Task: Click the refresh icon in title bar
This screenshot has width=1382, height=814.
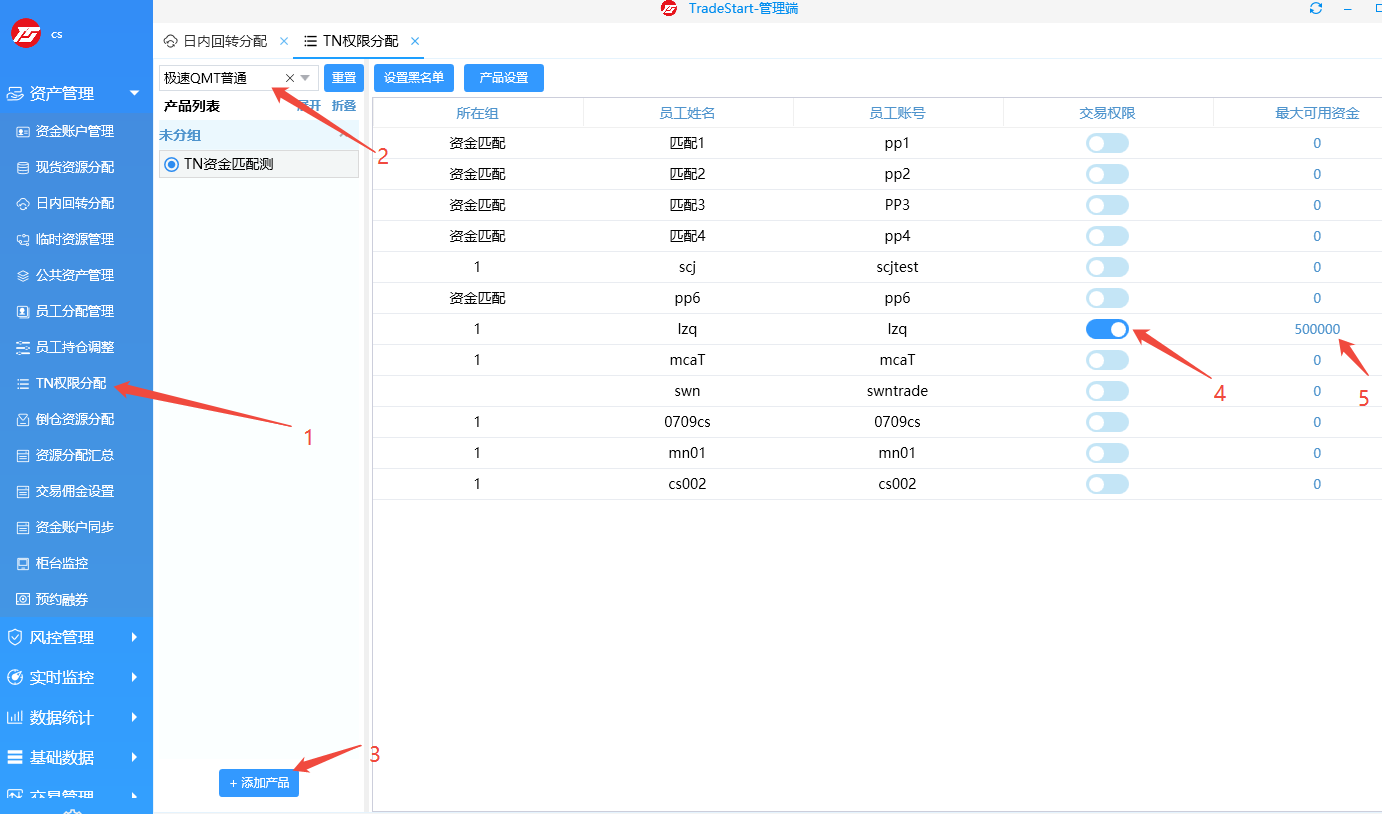Action: tap(1316, 8)
